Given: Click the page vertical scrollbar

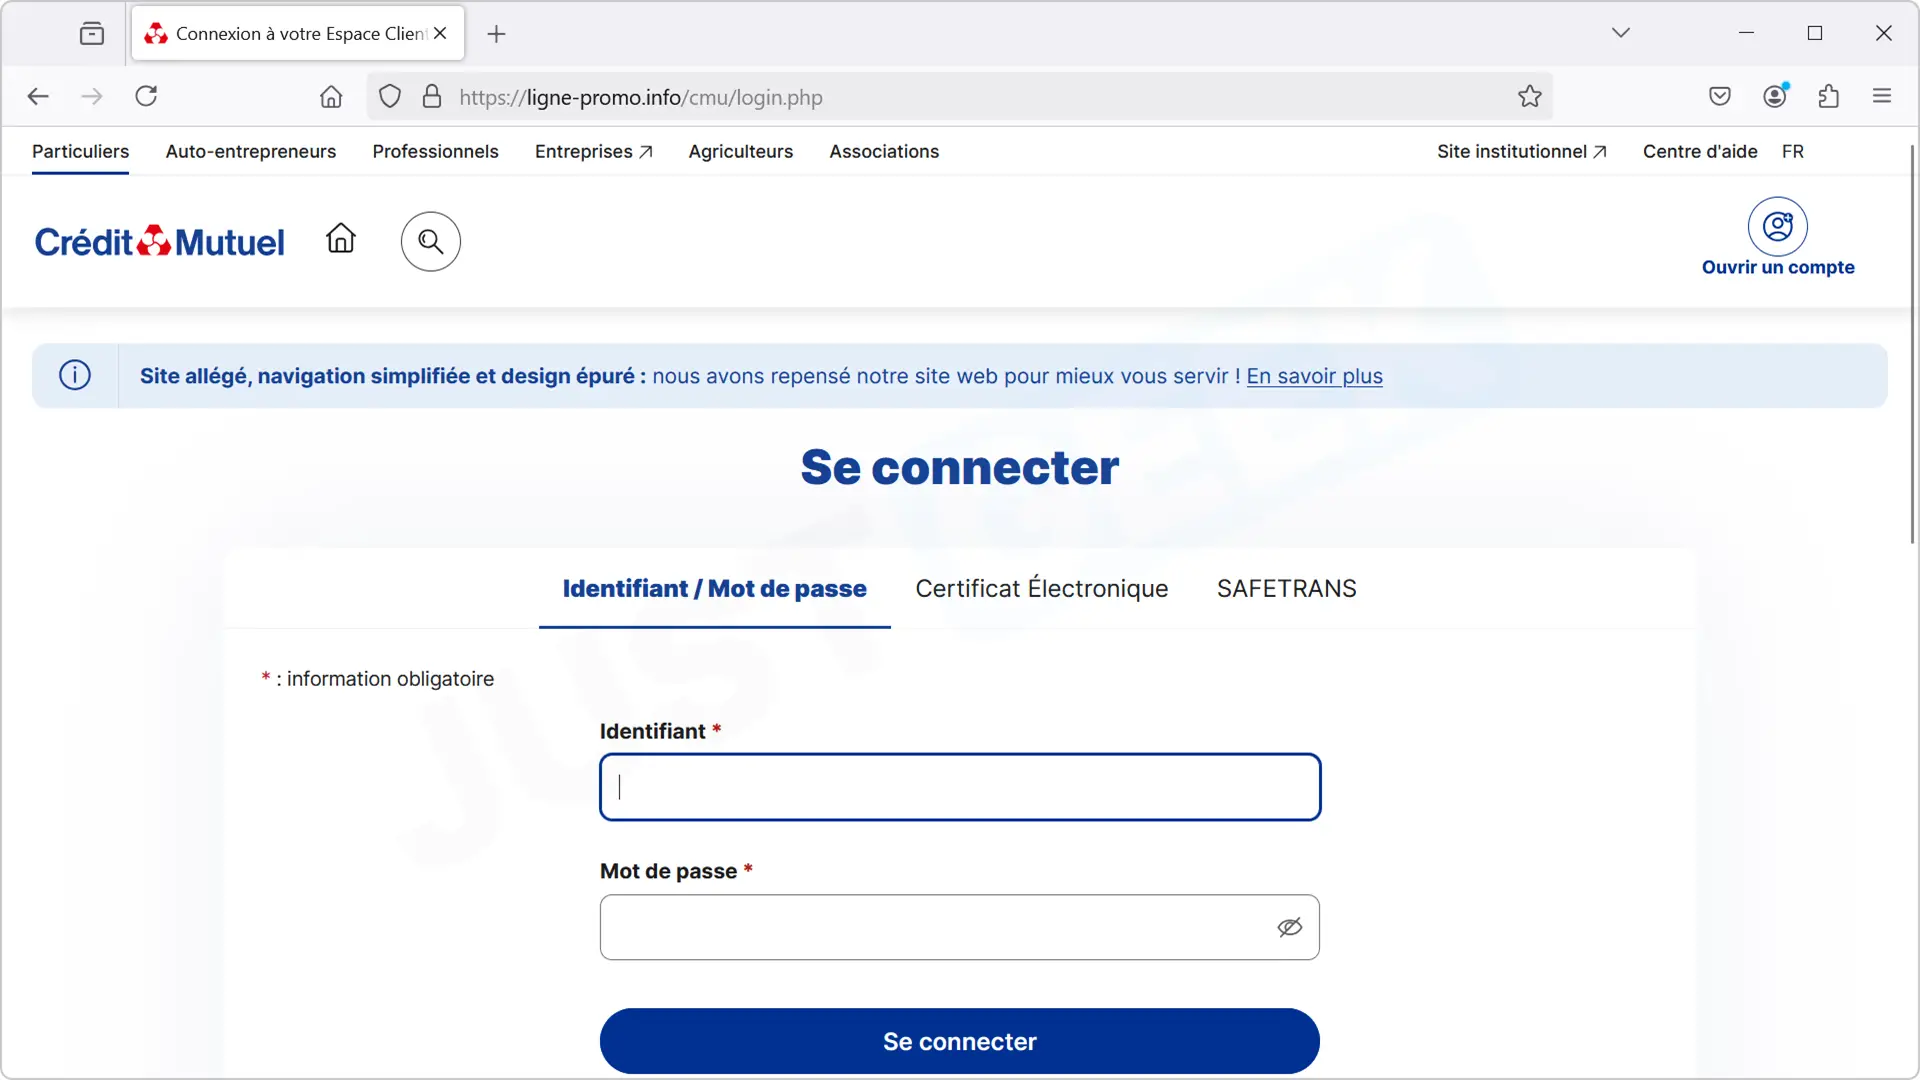Looking at the screenshot, I should pyautogui.click(x=1912, y=345).
